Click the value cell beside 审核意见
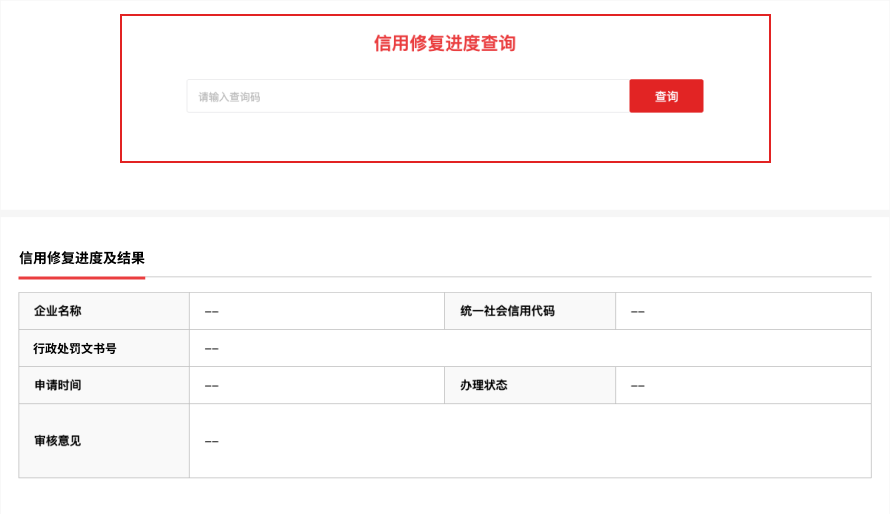The height and width of the screenshot is (514, 890). [x=530, y=441]
